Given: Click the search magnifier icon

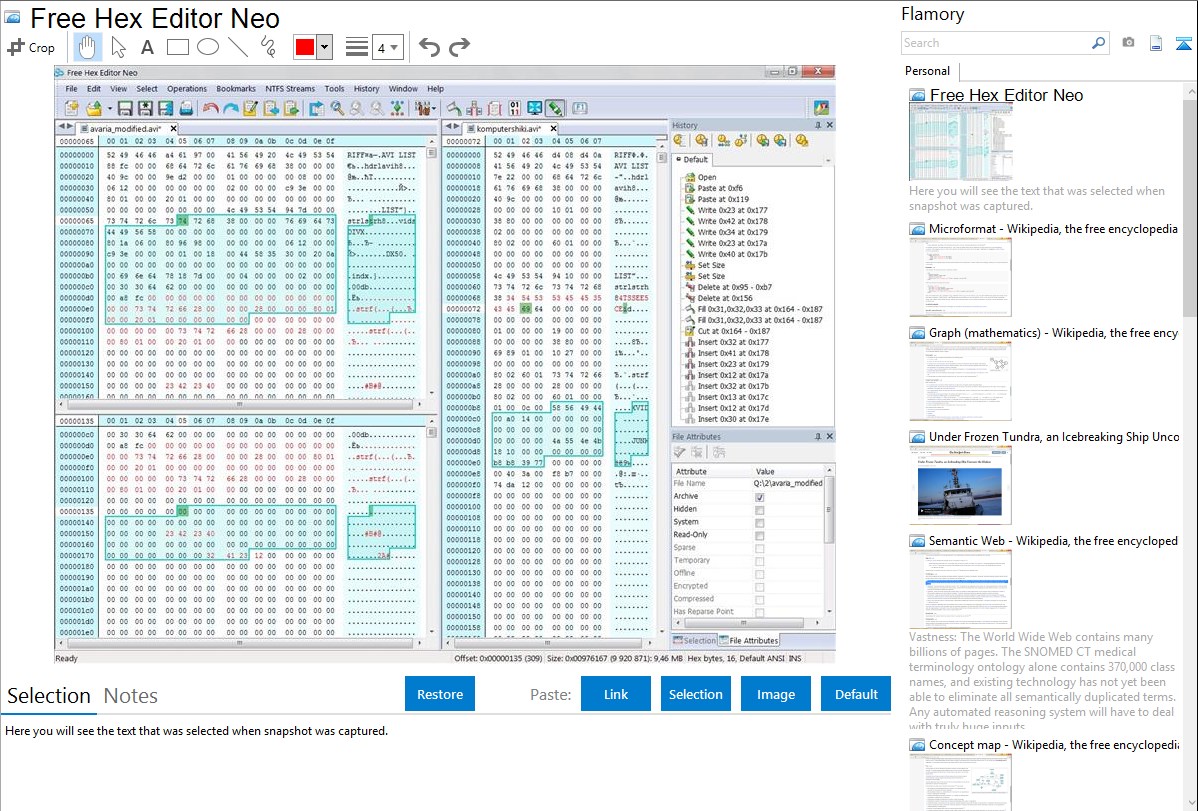Looking at the screenshot, I should pos(1098,43).
